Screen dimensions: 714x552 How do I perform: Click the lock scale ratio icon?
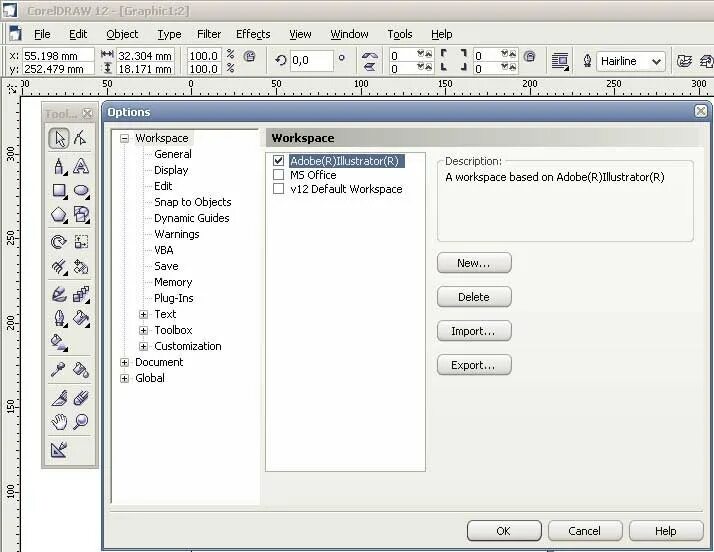(250, 56)
